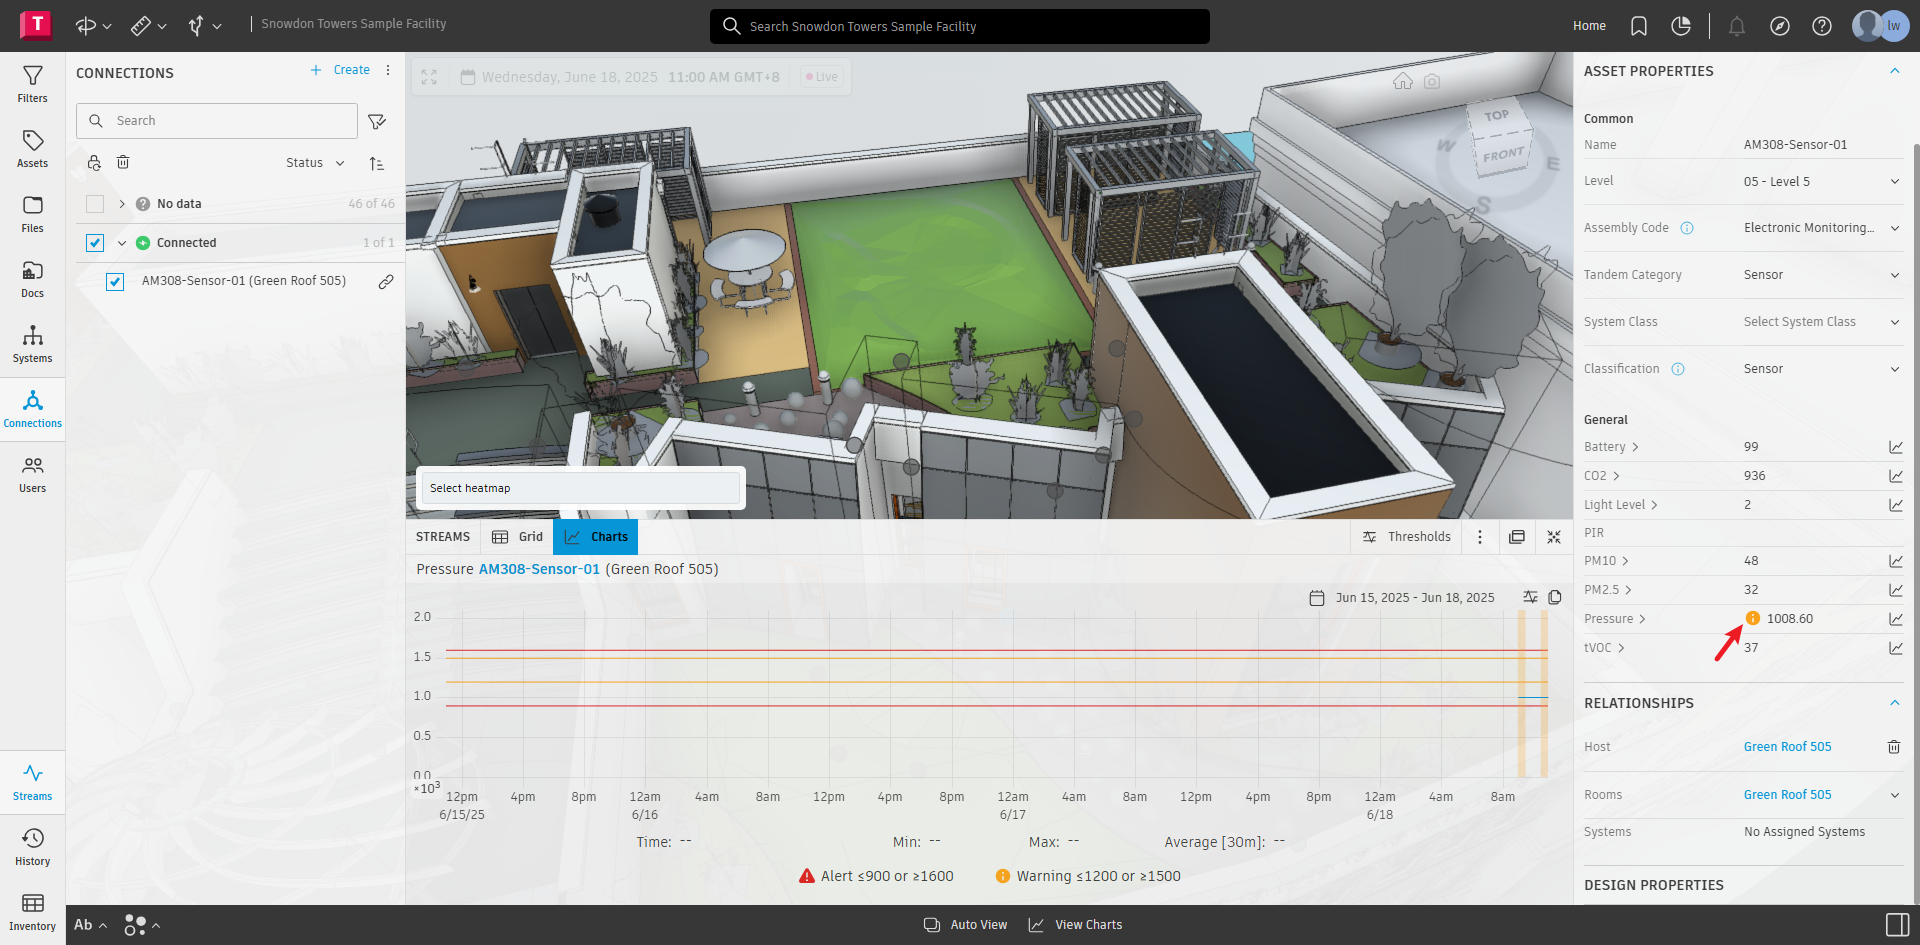1920x945 pixels.
Task: Open the Systems panel
Action: pos(32,344)
